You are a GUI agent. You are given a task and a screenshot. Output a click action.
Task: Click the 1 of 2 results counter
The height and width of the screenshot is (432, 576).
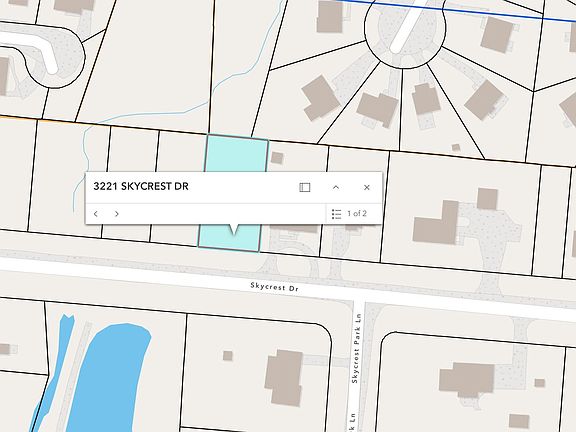[x=357, y=213]
